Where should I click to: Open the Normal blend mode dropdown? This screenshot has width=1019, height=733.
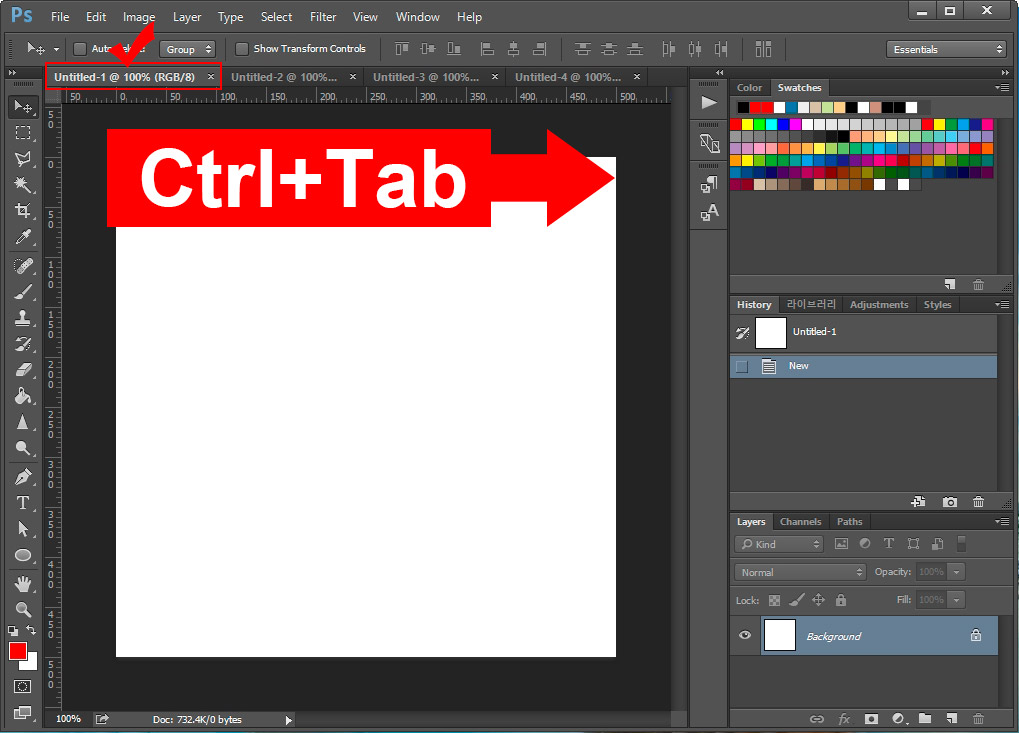click(801, 572)
